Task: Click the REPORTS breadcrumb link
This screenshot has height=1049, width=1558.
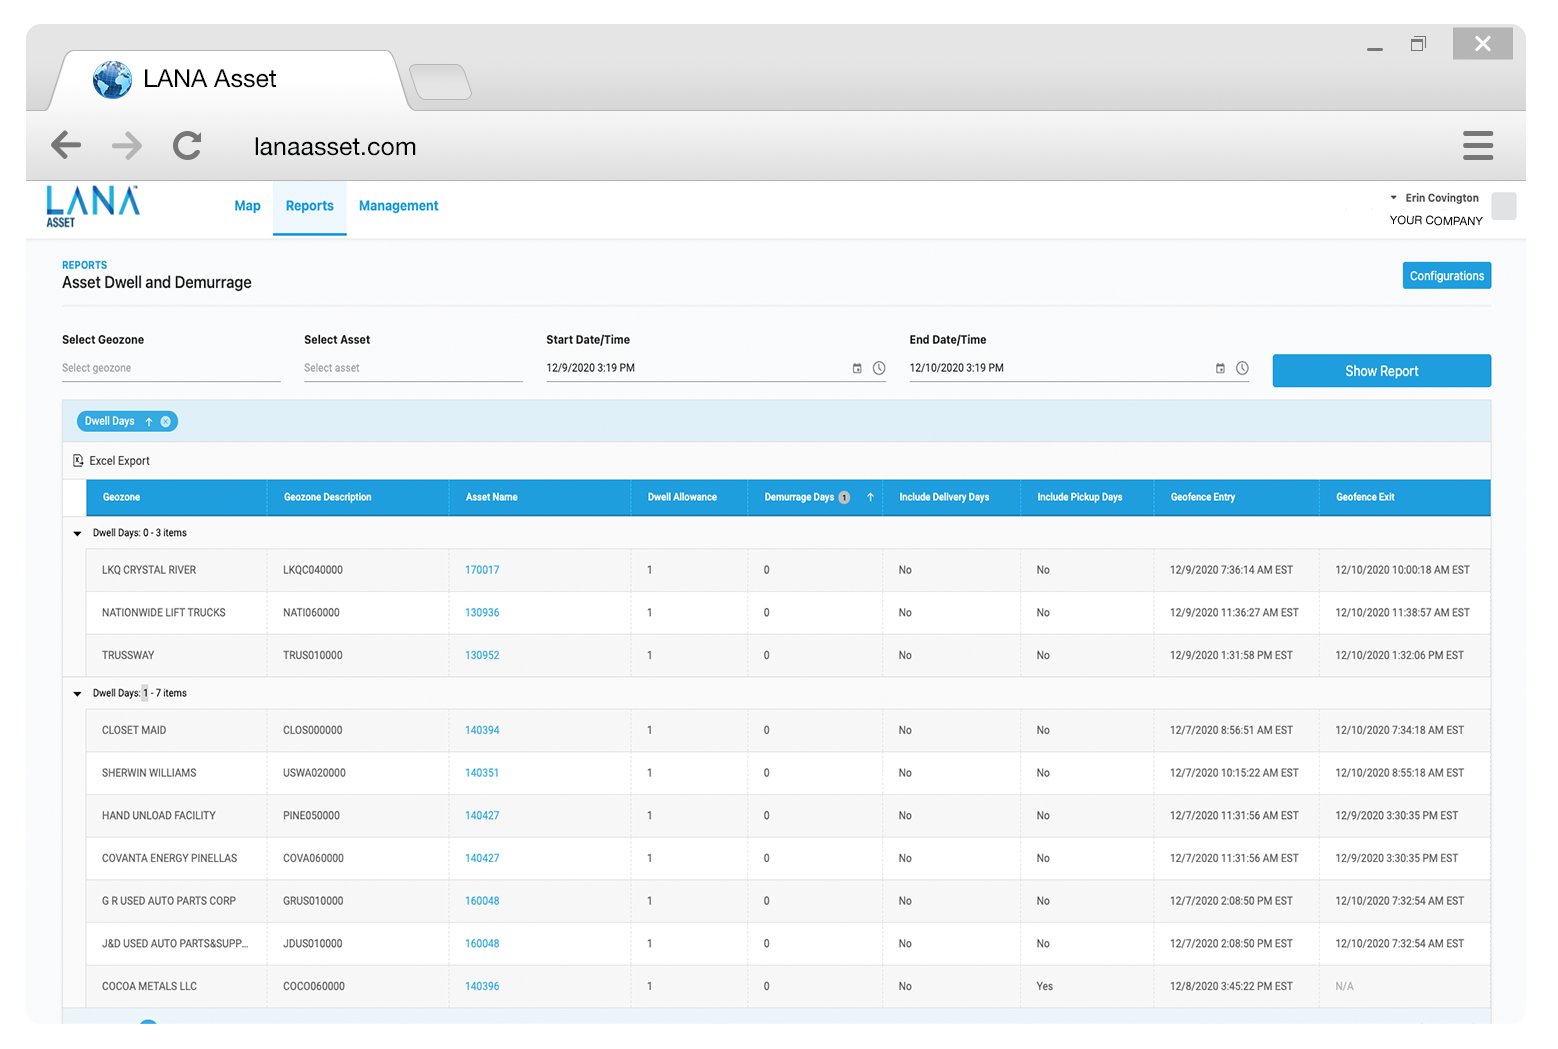Action: 84,266
